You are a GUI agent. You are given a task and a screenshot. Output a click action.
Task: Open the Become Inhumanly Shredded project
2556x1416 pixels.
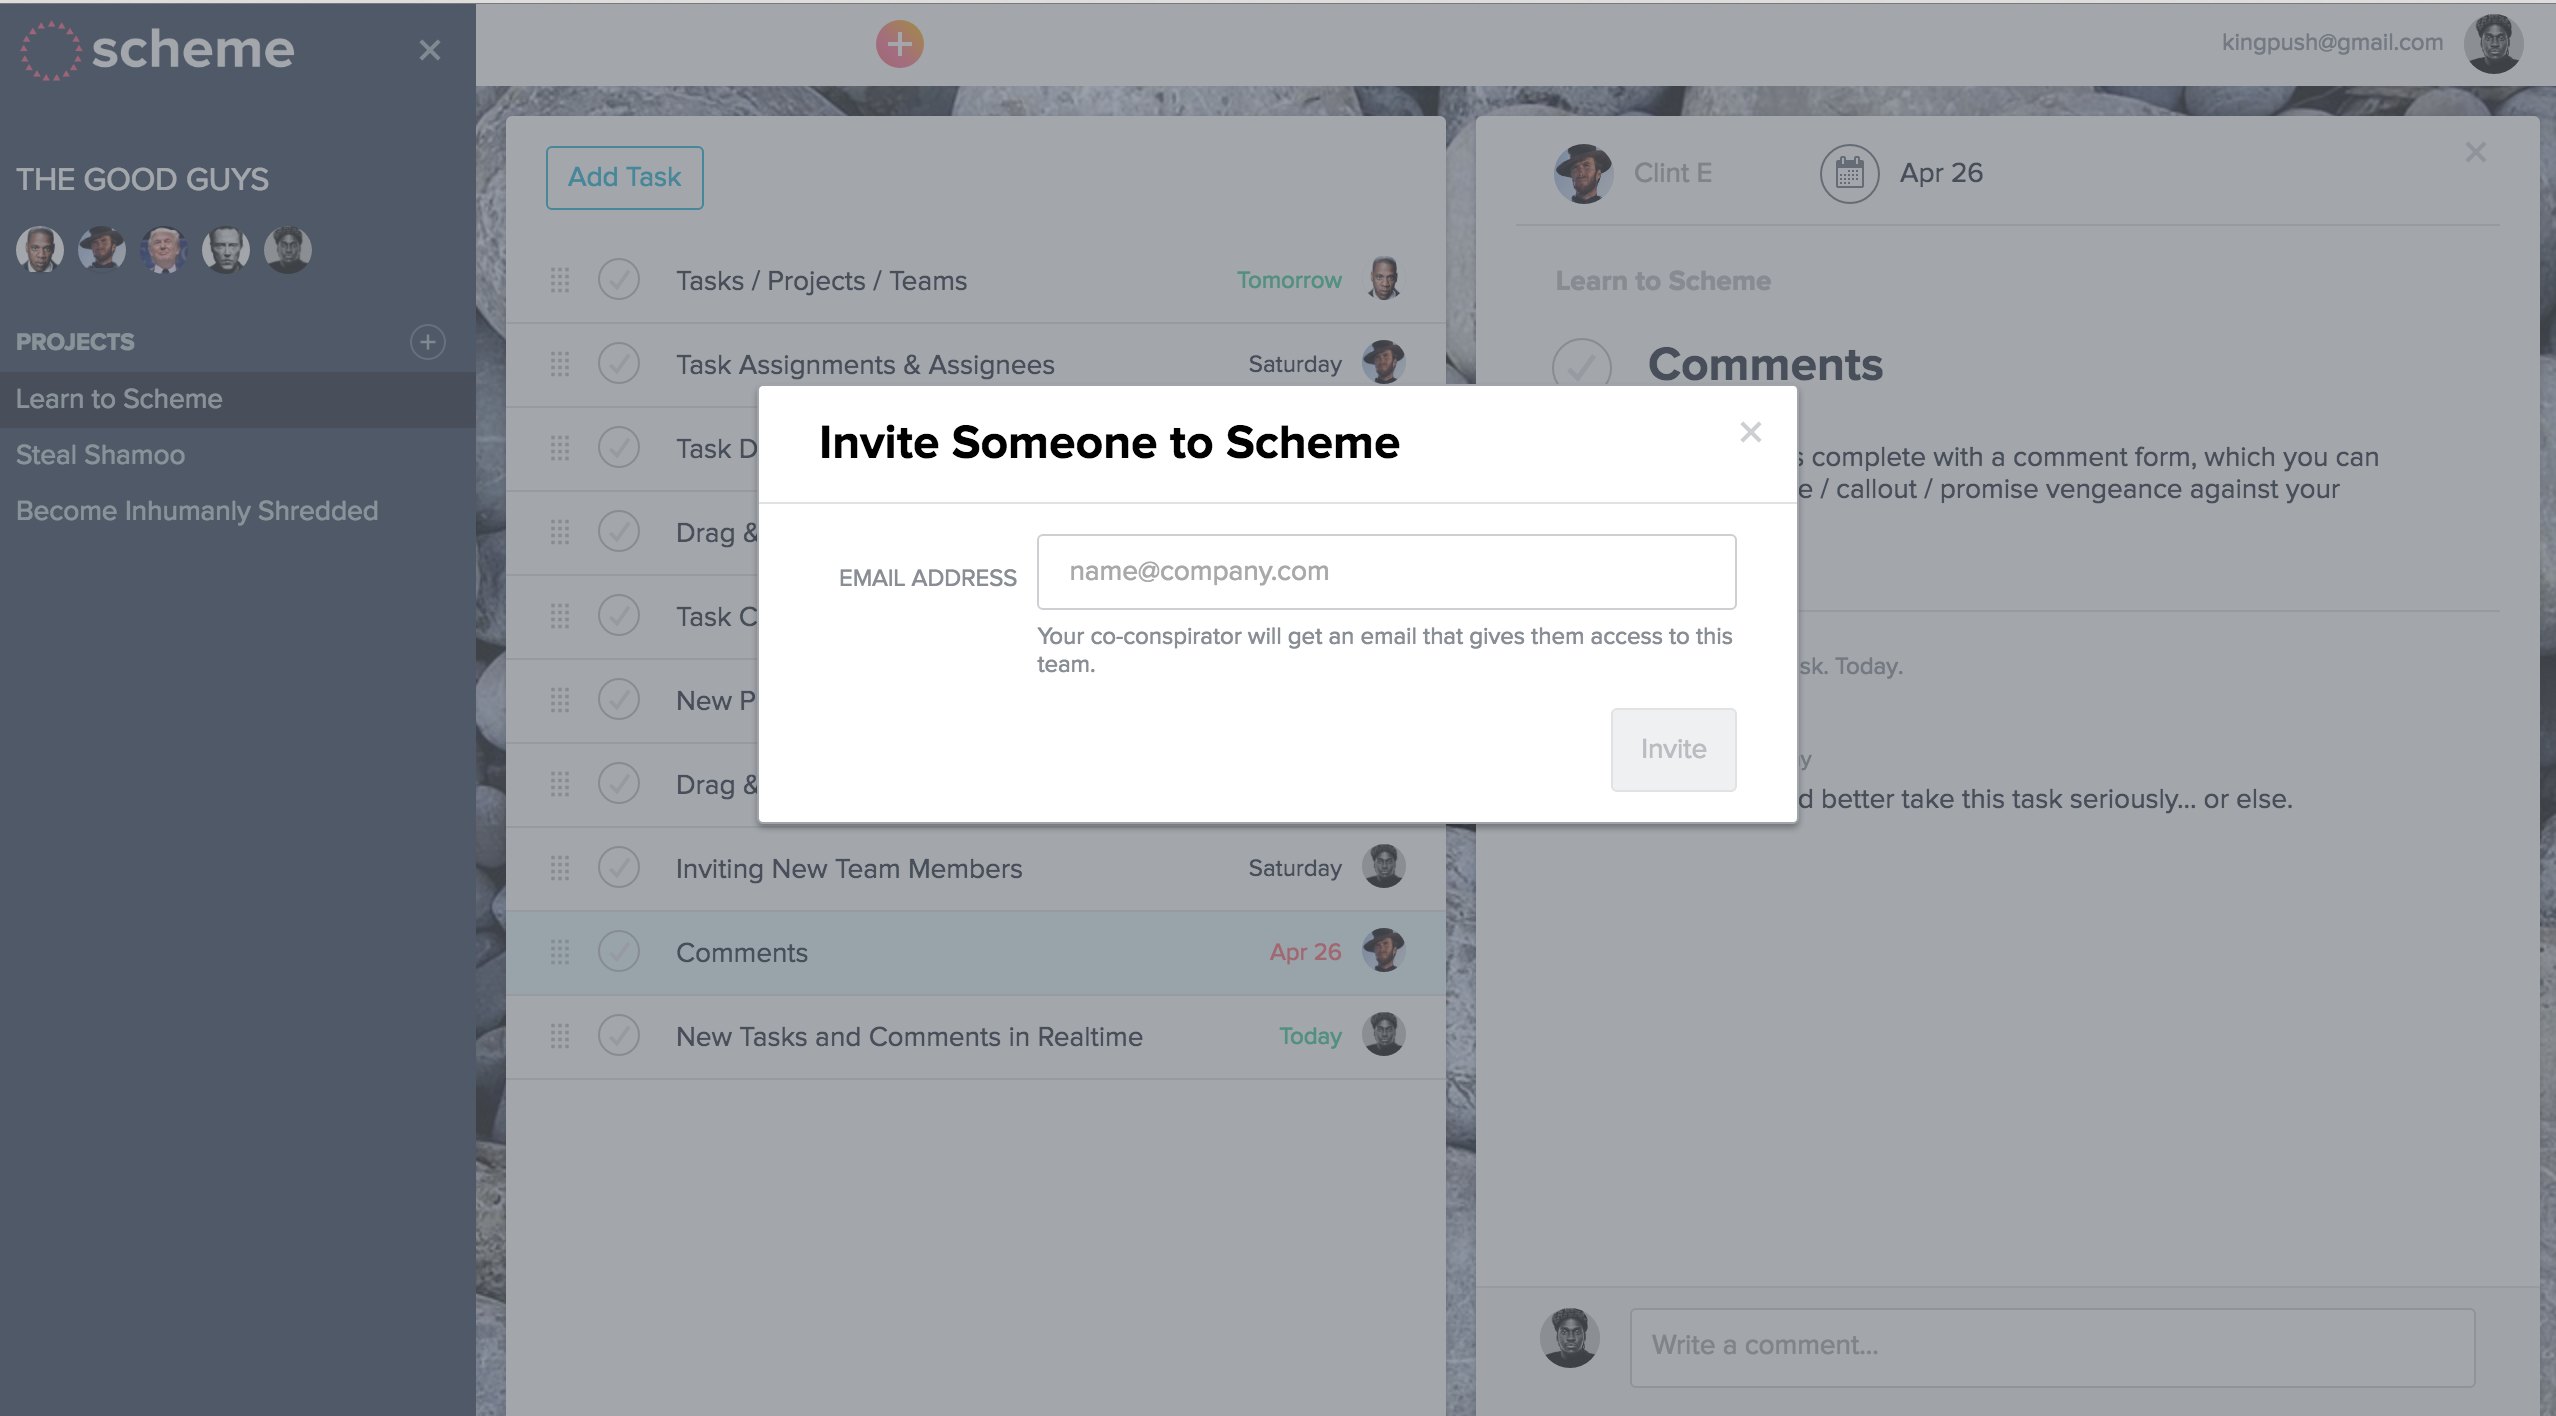click(195, 509)
